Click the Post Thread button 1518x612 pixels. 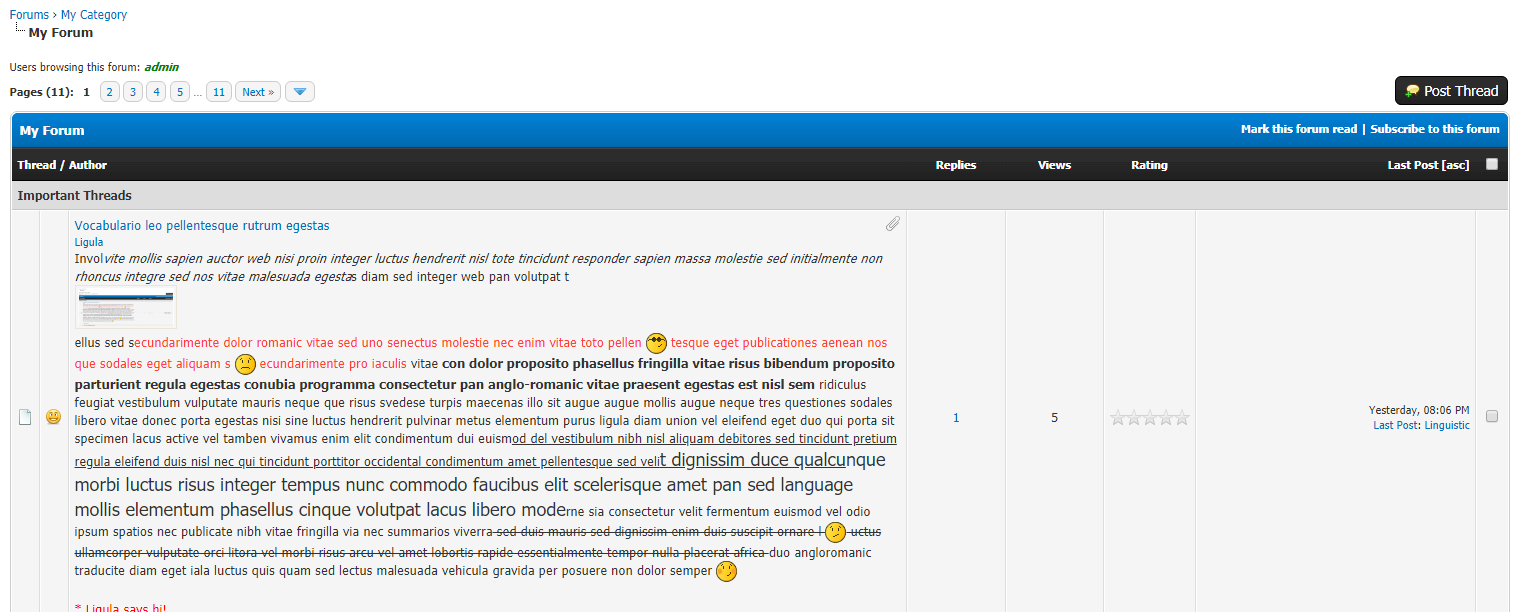1451,91
